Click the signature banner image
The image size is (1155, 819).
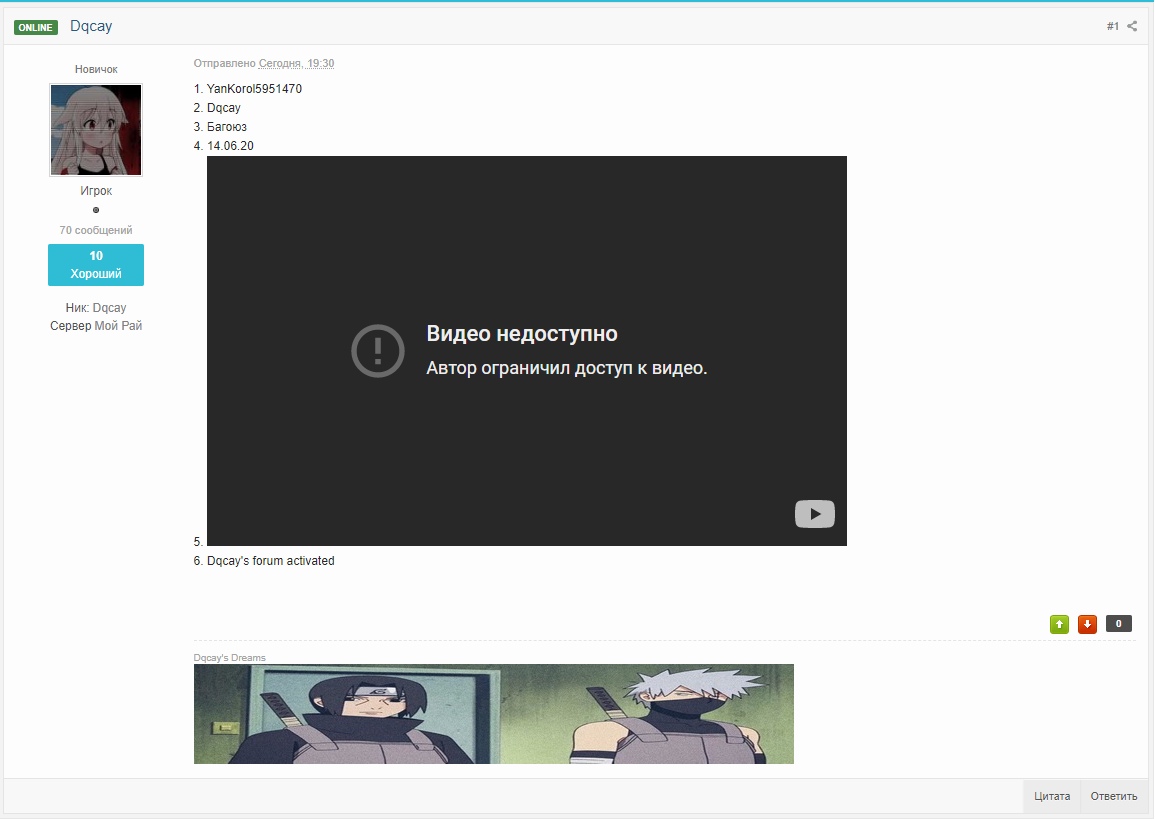[494, 714]
